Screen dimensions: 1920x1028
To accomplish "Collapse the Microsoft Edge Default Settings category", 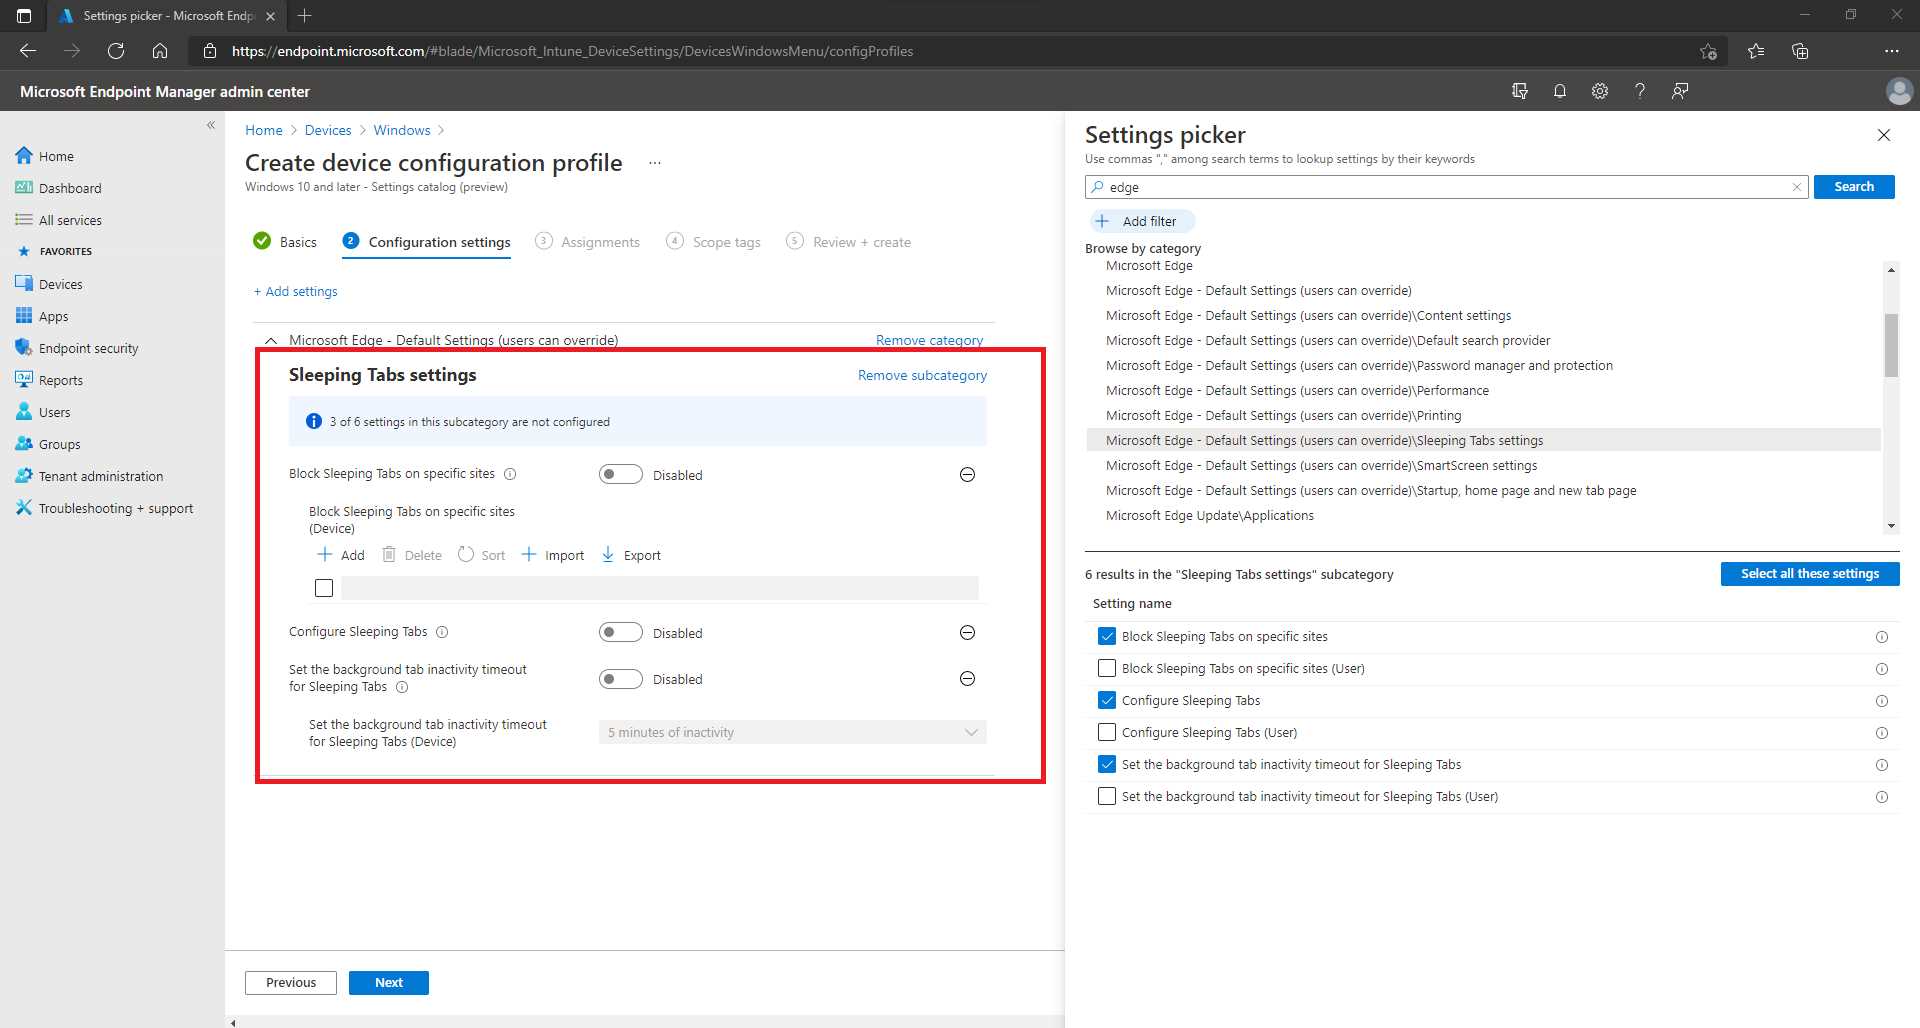I will (269, 339).
